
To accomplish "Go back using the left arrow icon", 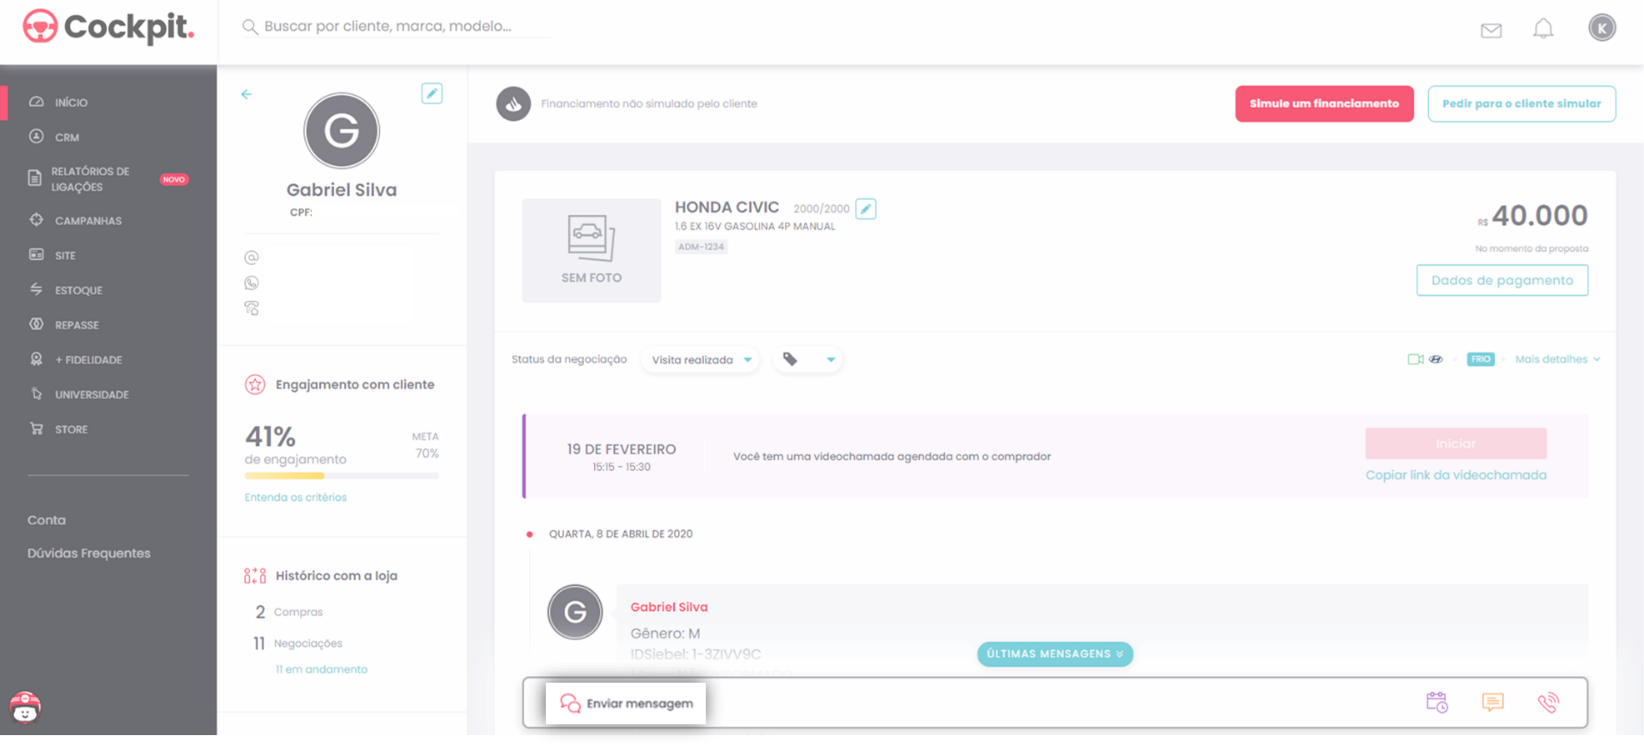I will click(246, 94).
